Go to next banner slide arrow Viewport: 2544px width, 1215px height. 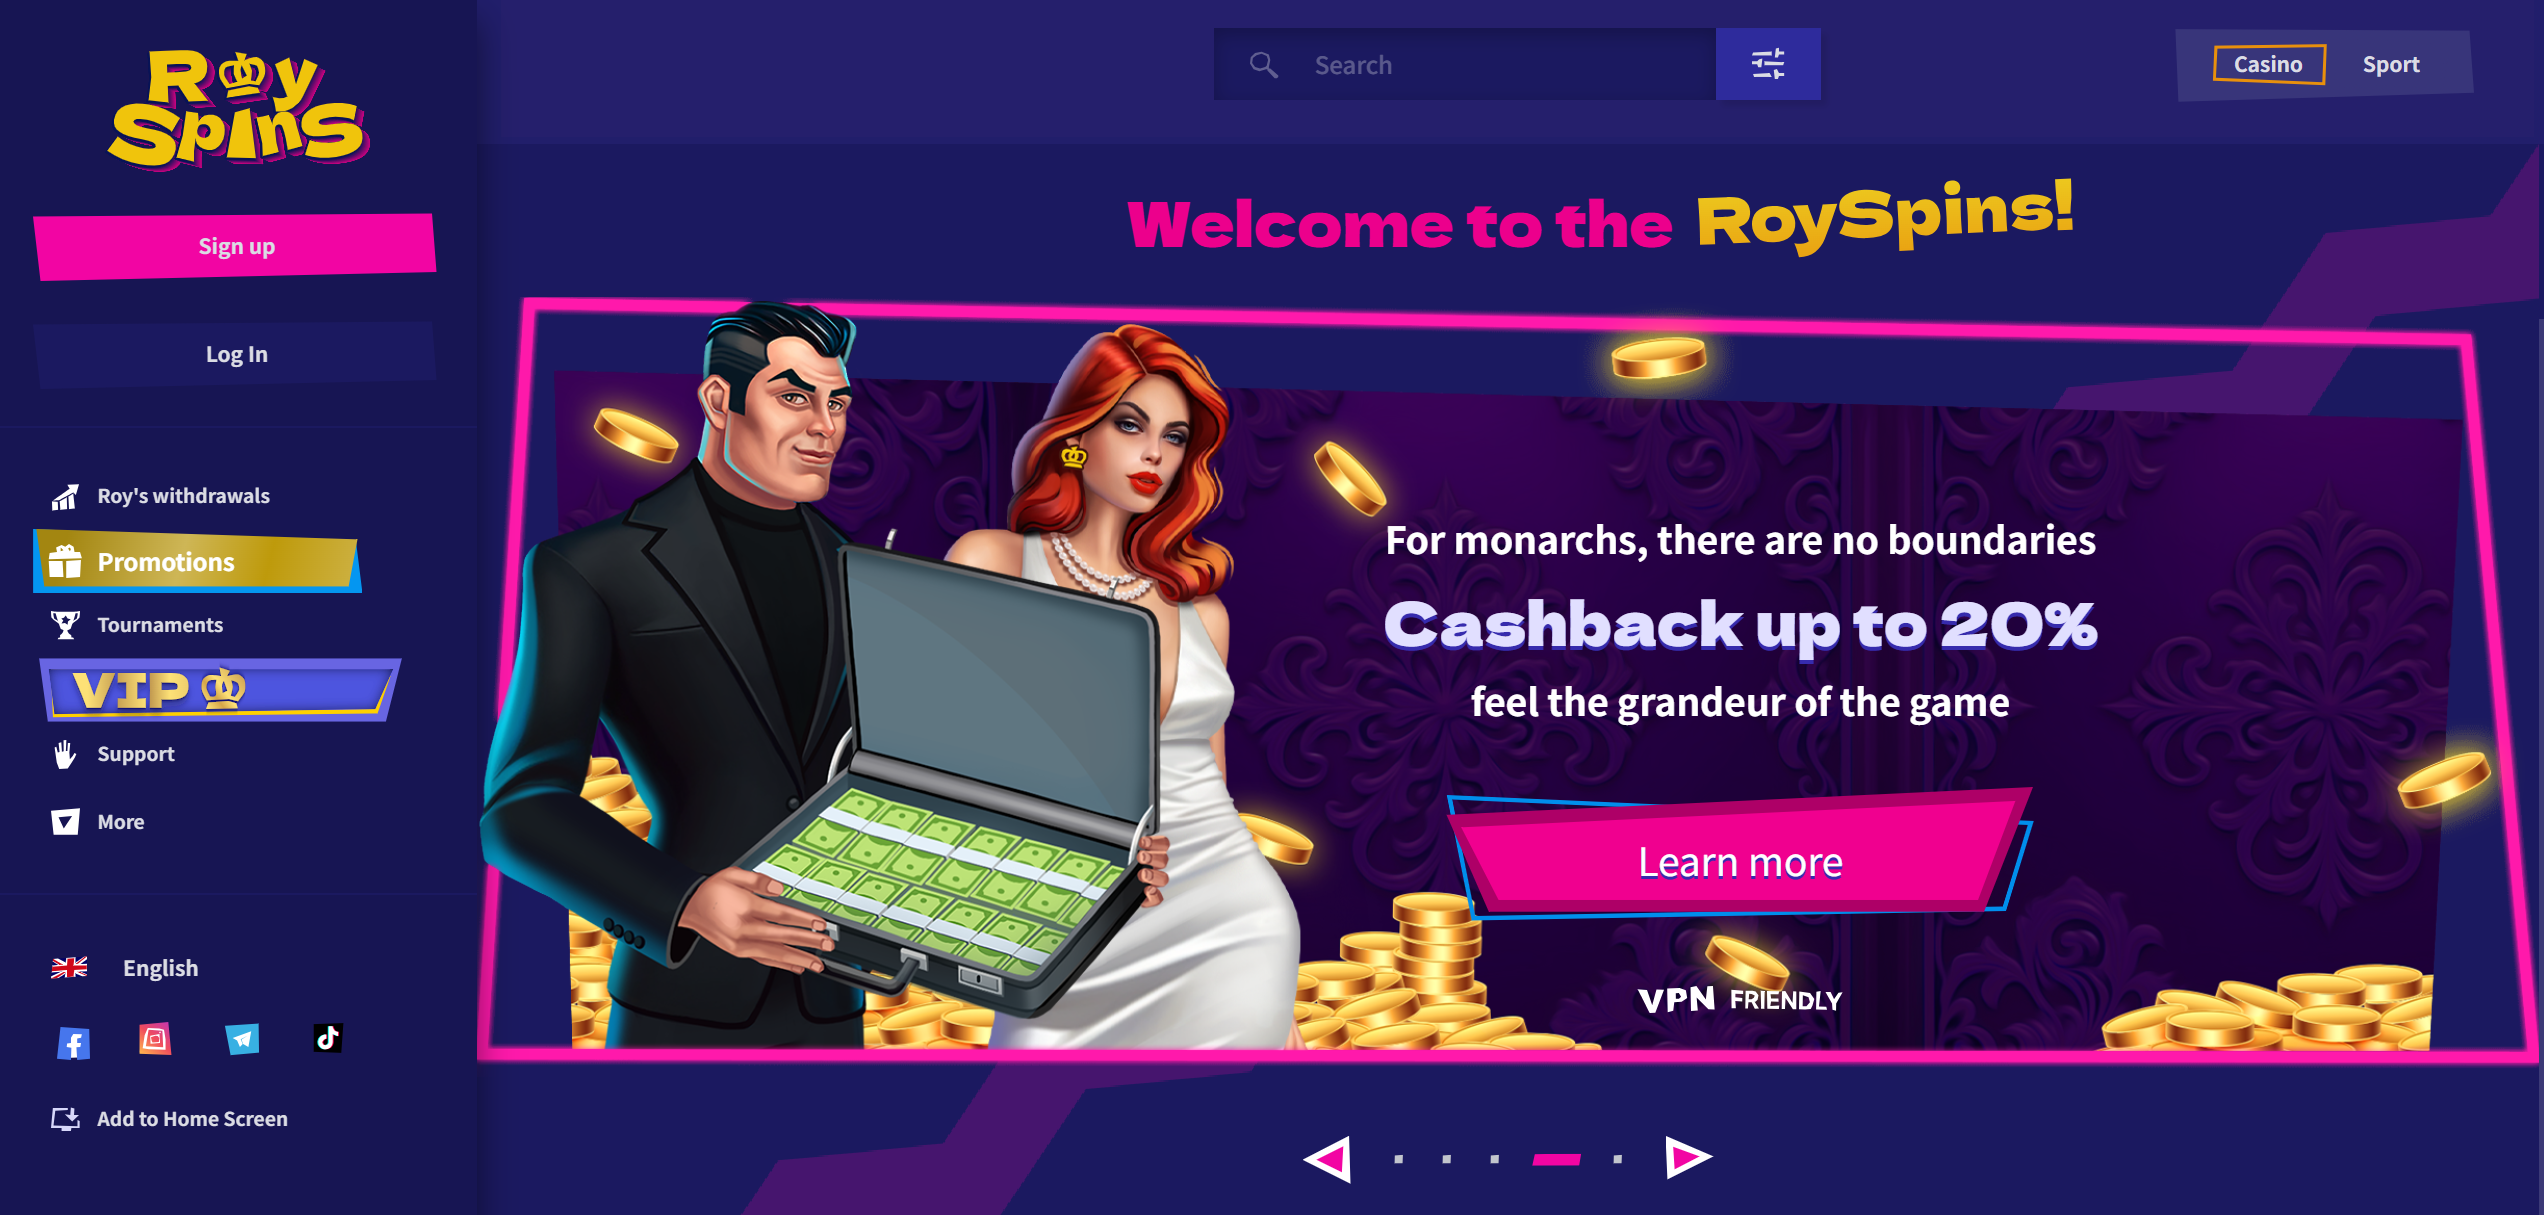coord(1688,1158)
